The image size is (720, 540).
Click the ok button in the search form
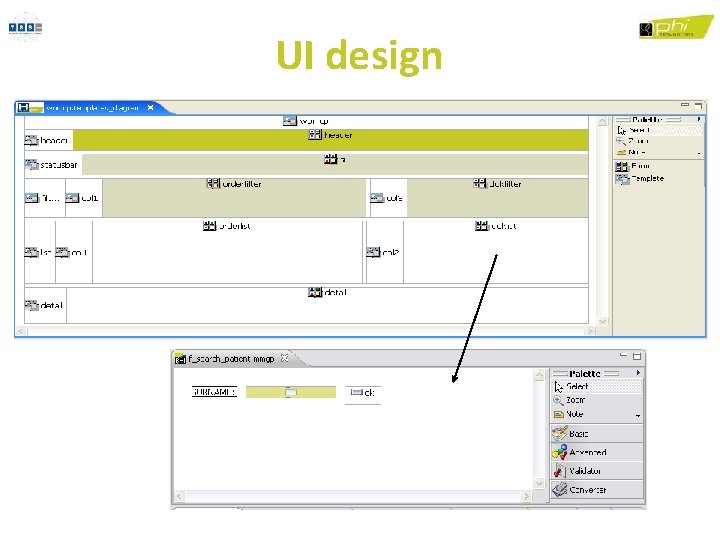pyautogui.click(x=363, y=393)
